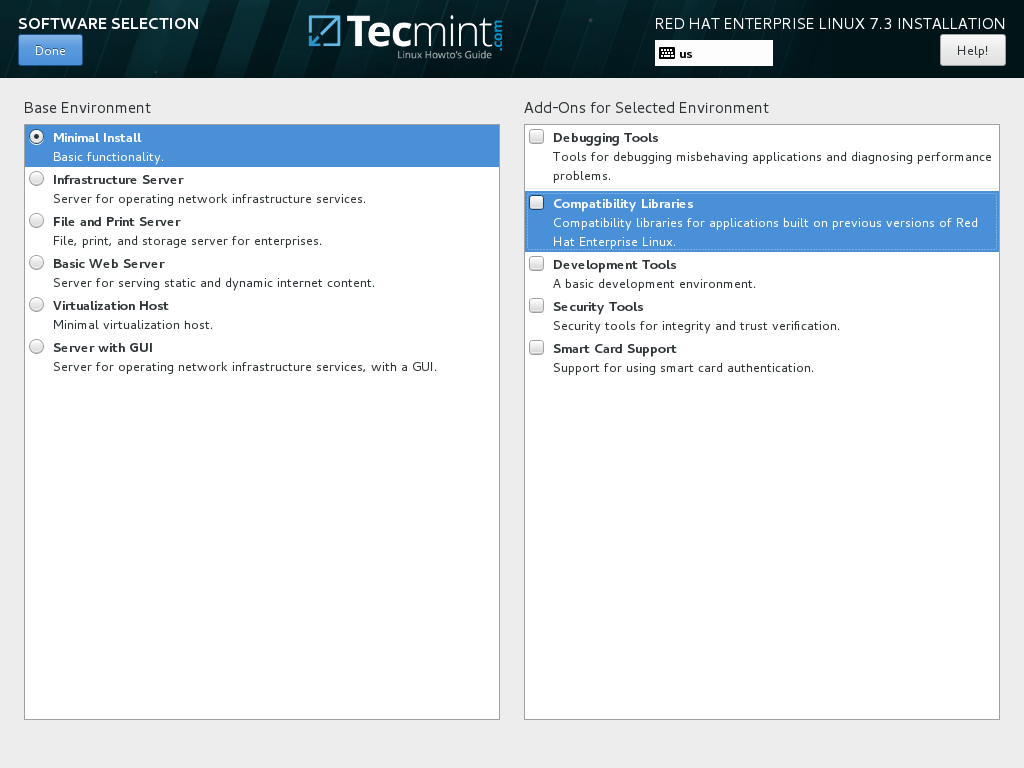This screenshot has width=1024, height=768.
Task: Enable the Debugging Tools add-on
Action: pos(536,136)
